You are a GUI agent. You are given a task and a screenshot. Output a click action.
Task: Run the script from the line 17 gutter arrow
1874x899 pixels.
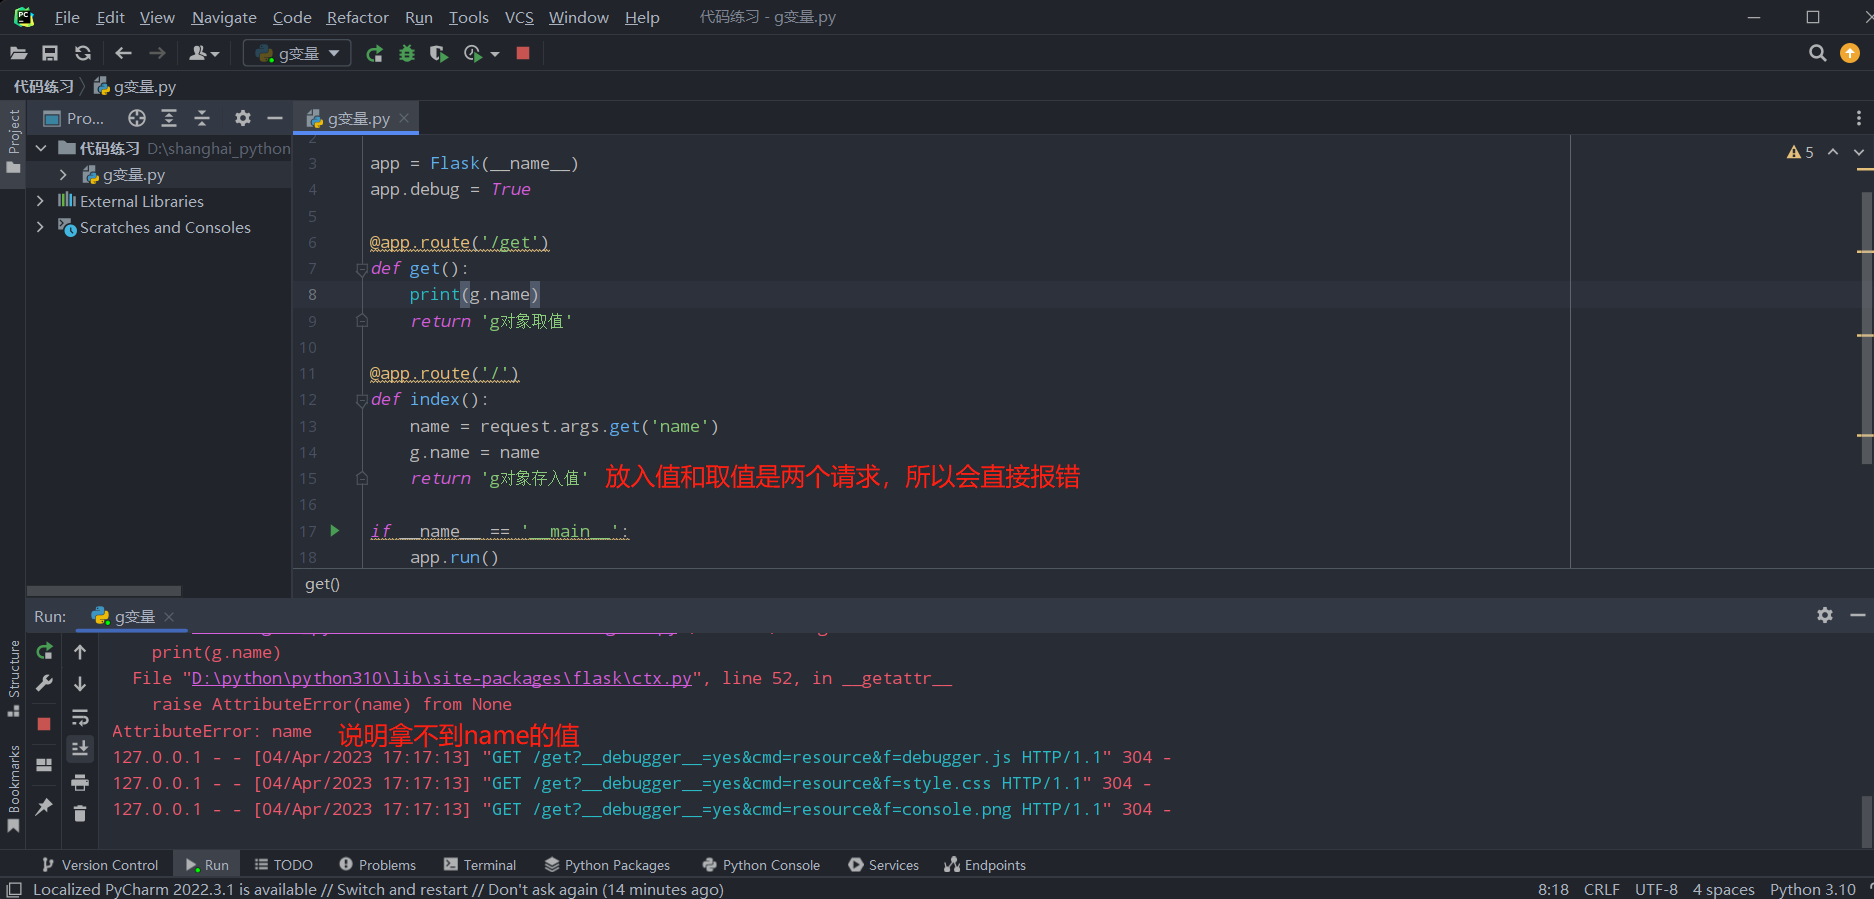click(x=335, y=531)
